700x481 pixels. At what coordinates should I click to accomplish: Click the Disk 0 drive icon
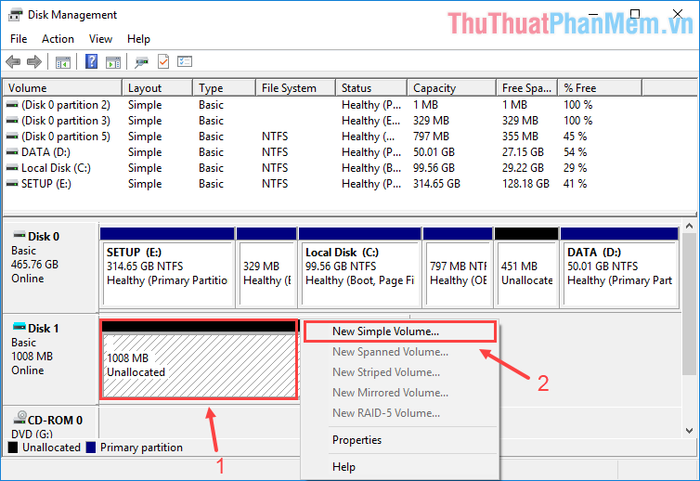(x=19, y=234)
